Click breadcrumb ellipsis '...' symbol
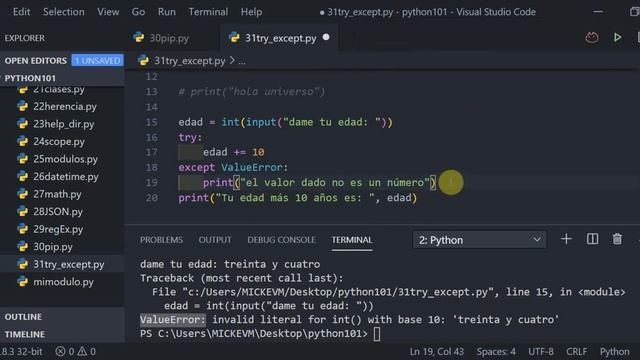Screen dimensions: 640x360 pos(242,61)
